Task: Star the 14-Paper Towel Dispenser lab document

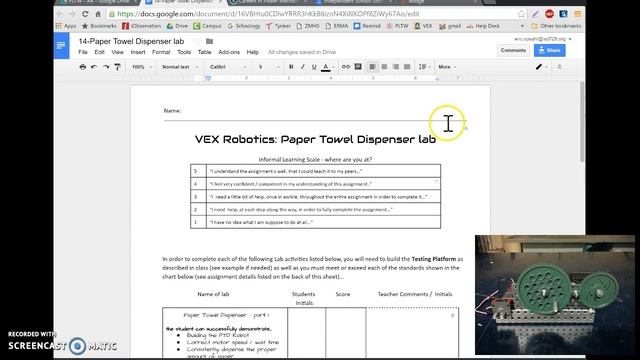Action: coord(198,41)
